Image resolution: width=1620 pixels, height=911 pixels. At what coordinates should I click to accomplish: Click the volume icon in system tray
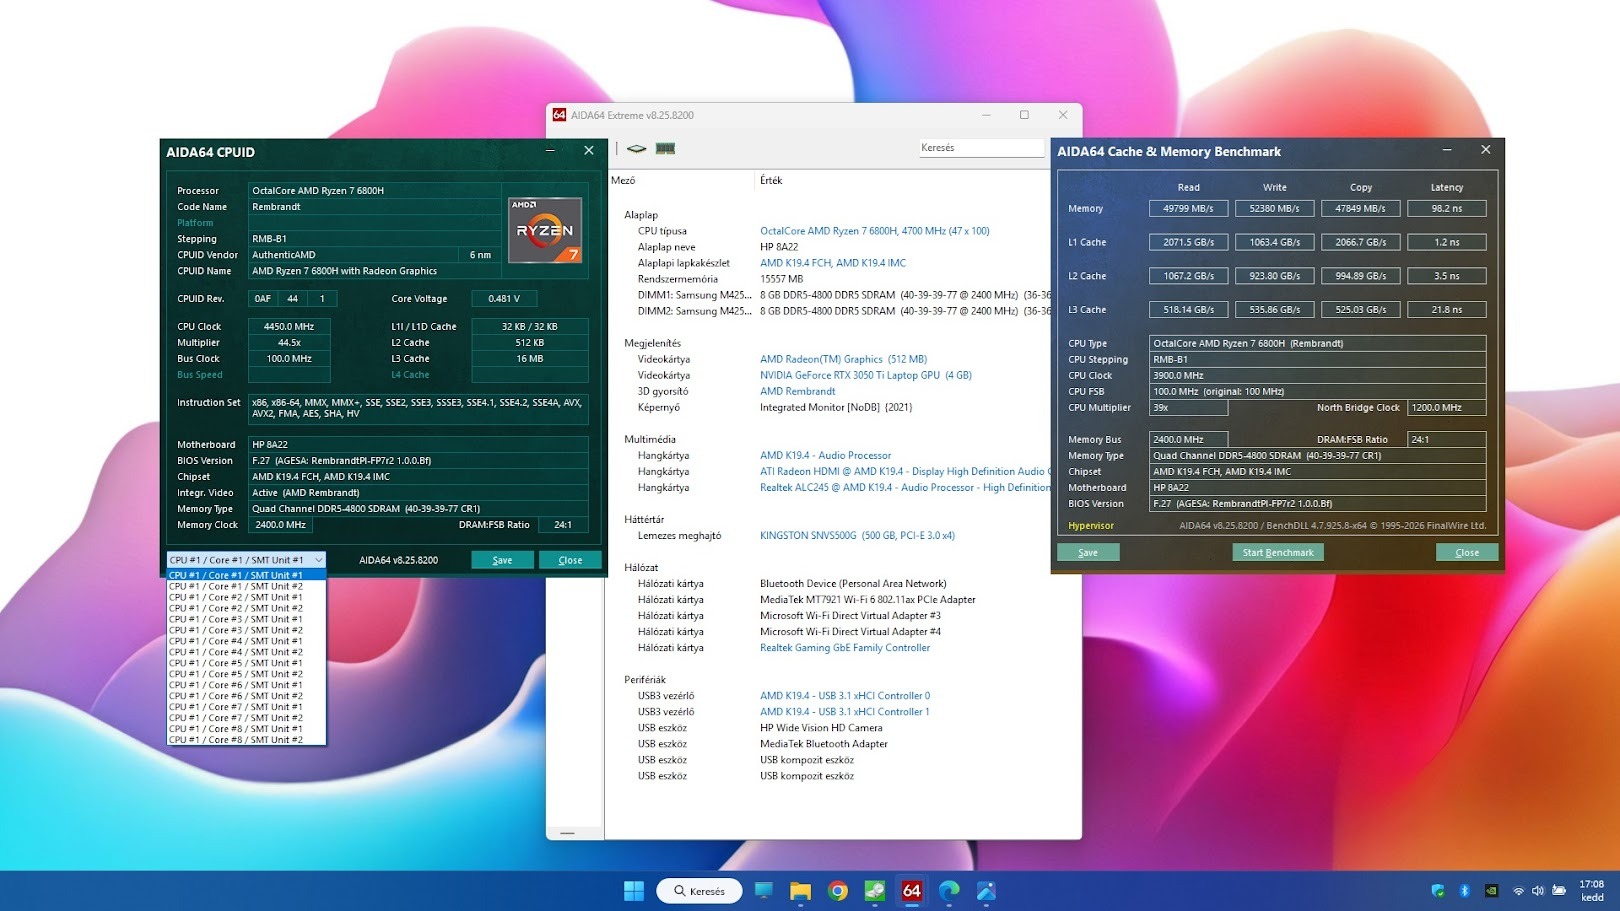(x=1538, y=890)
